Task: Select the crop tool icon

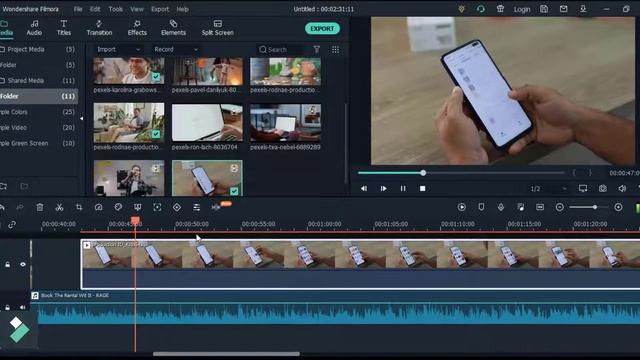Action: point(79,207)
